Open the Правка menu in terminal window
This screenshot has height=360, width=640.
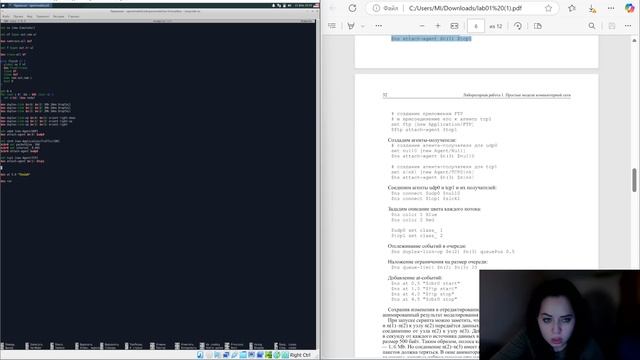click(18, 16)
